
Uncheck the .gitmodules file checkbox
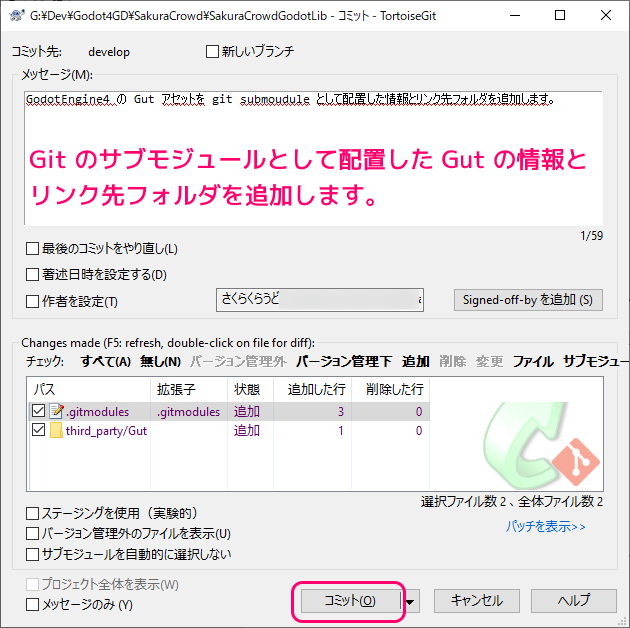[x=39, y=411]
